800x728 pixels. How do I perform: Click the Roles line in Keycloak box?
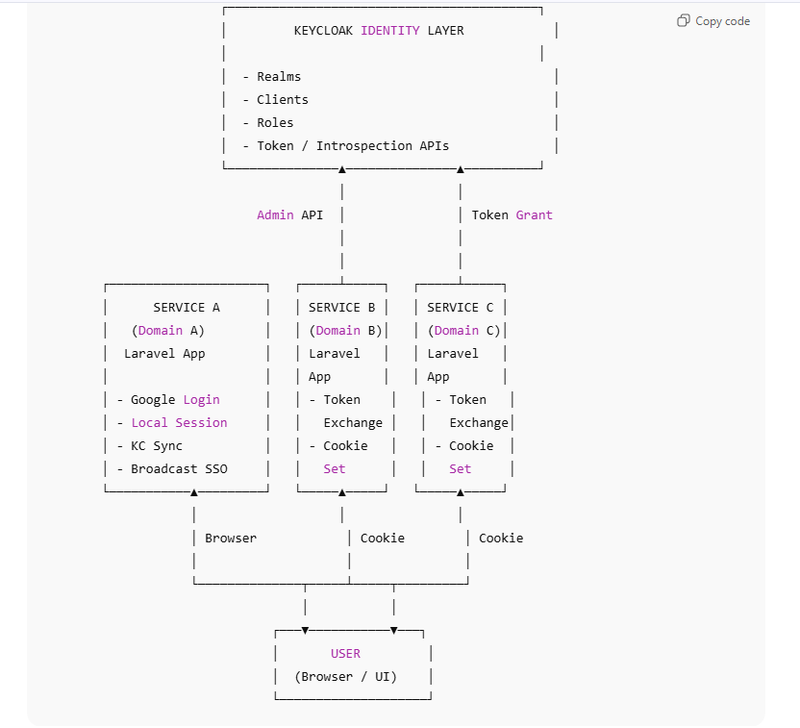[275, 123]
